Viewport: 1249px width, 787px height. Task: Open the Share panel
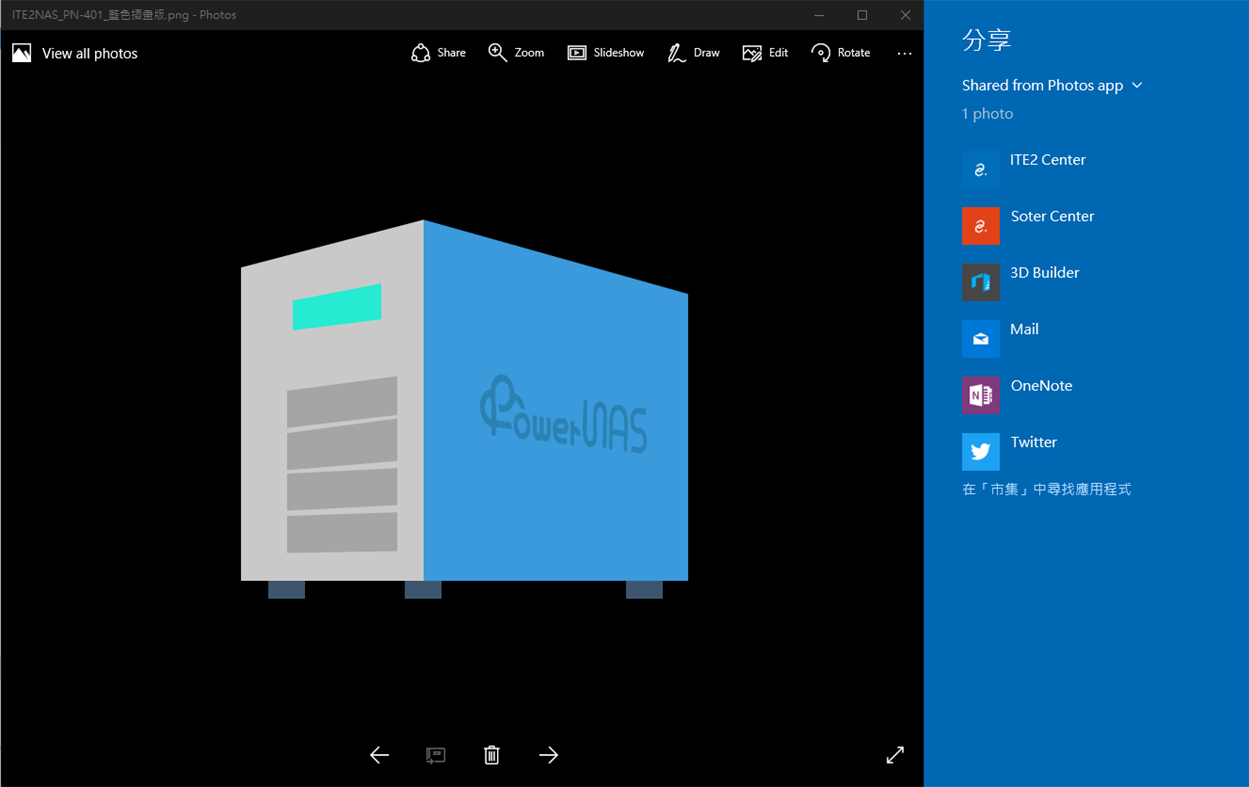pos(438,52)
